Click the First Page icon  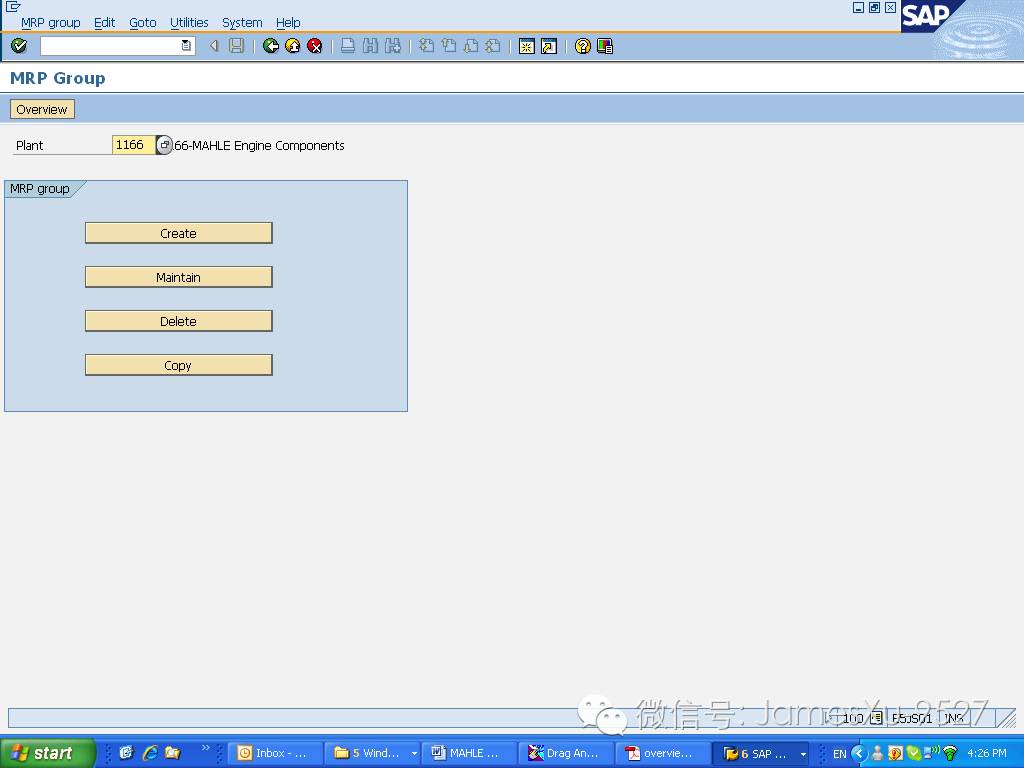point(426,46)
